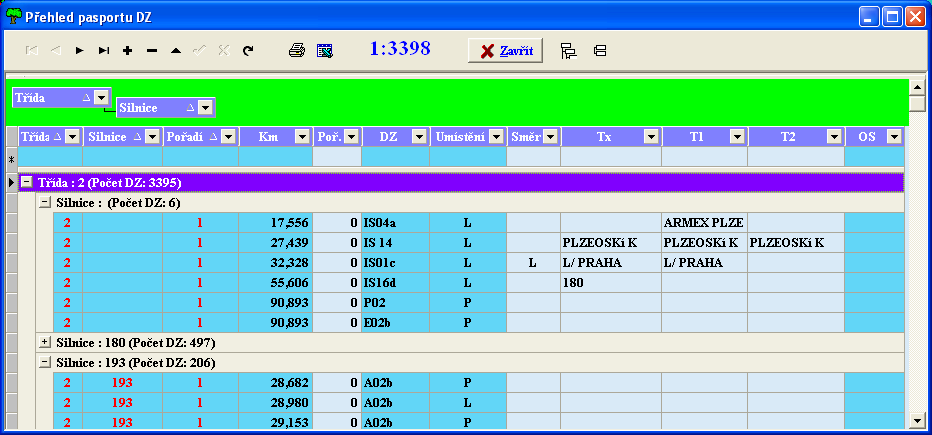Select Km value 17,556
This screenshot has width=932, height=435.
pos(276,223)
